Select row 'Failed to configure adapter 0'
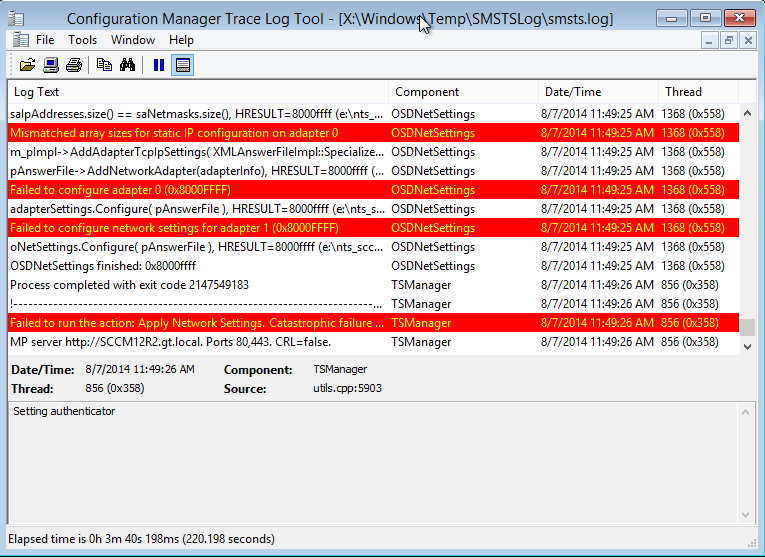The image size is (765, 558). click(x=374, y=190)
